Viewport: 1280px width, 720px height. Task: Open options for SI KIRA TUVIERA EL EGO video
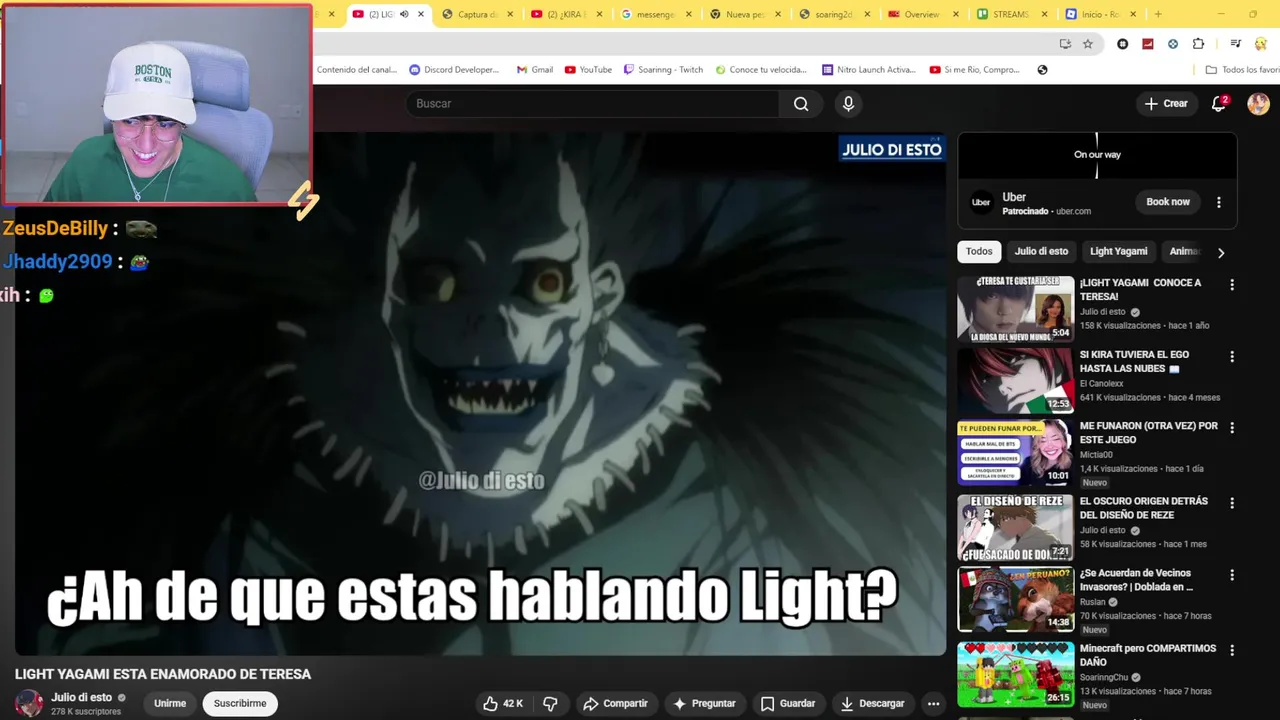pos(1232,357)
